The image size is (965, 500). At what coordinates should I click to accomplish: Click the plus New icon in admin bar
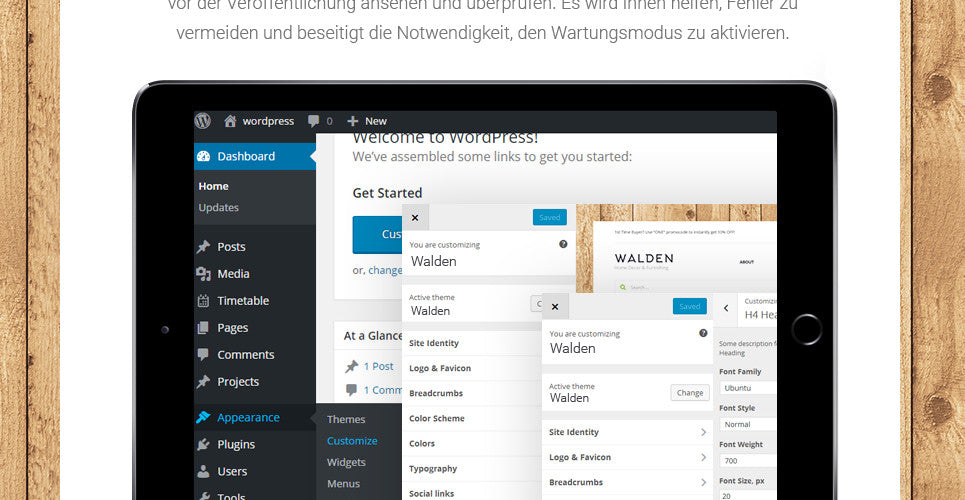352,121
